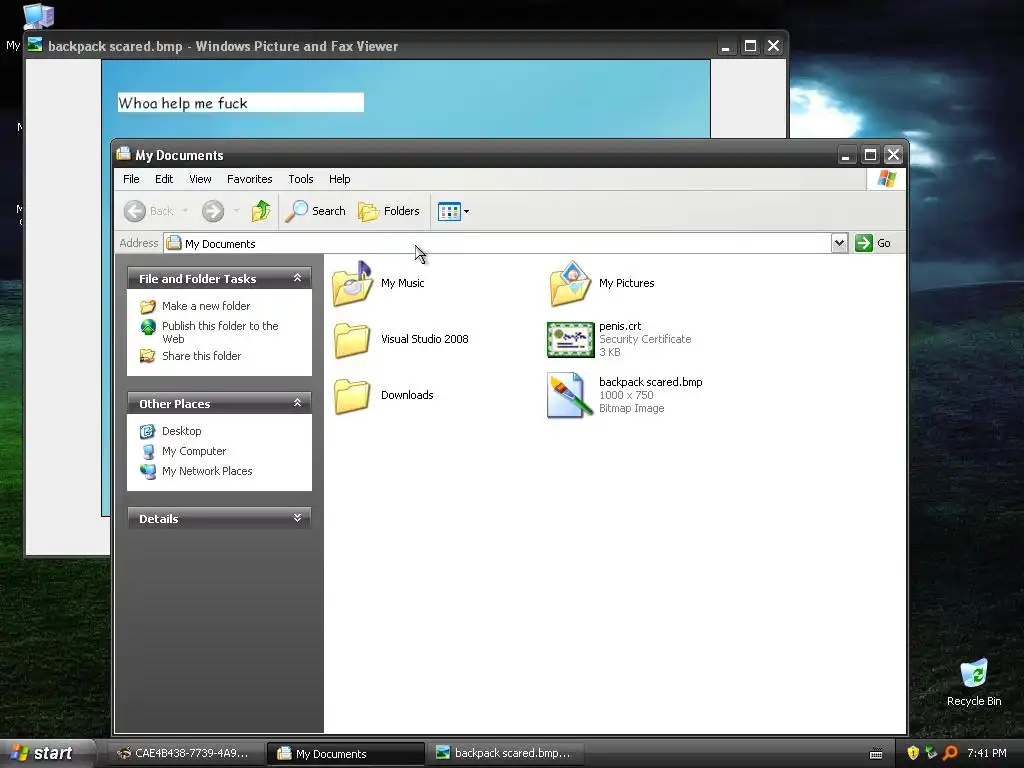Screen dimensions: 1024x768
Task: Click the Views dropdown arrow
Action: [466, 212]
